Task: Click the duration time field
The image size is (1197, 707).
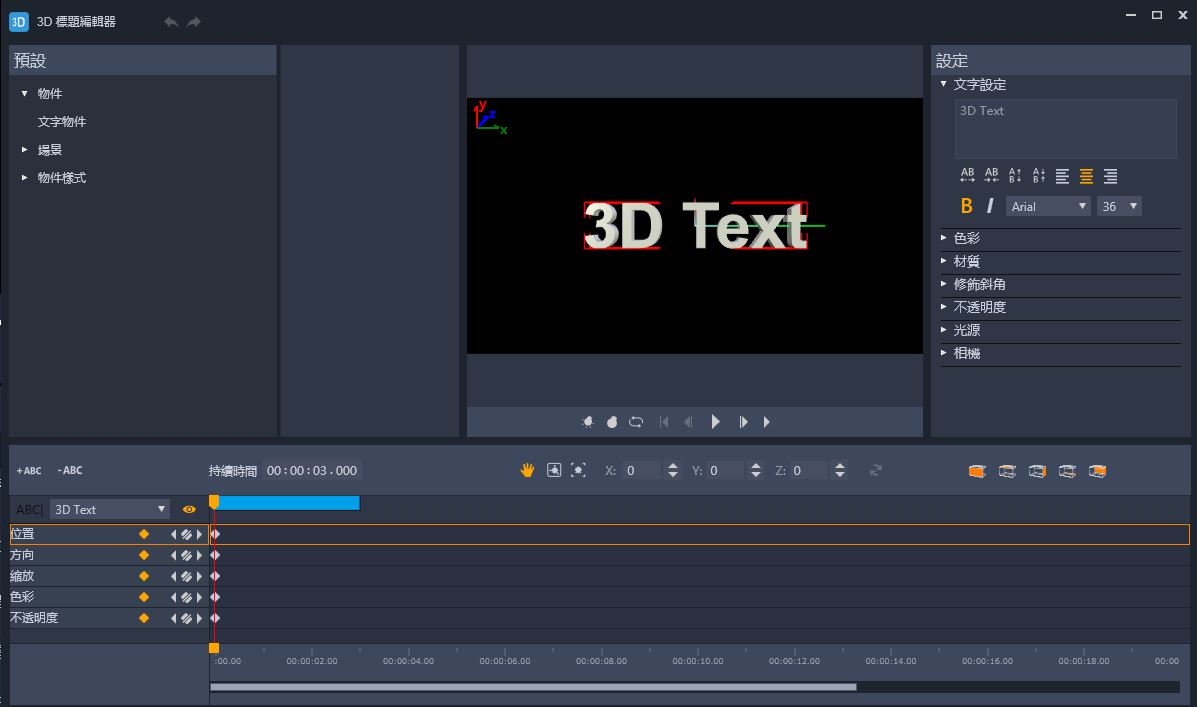Action: pos(311,471)
